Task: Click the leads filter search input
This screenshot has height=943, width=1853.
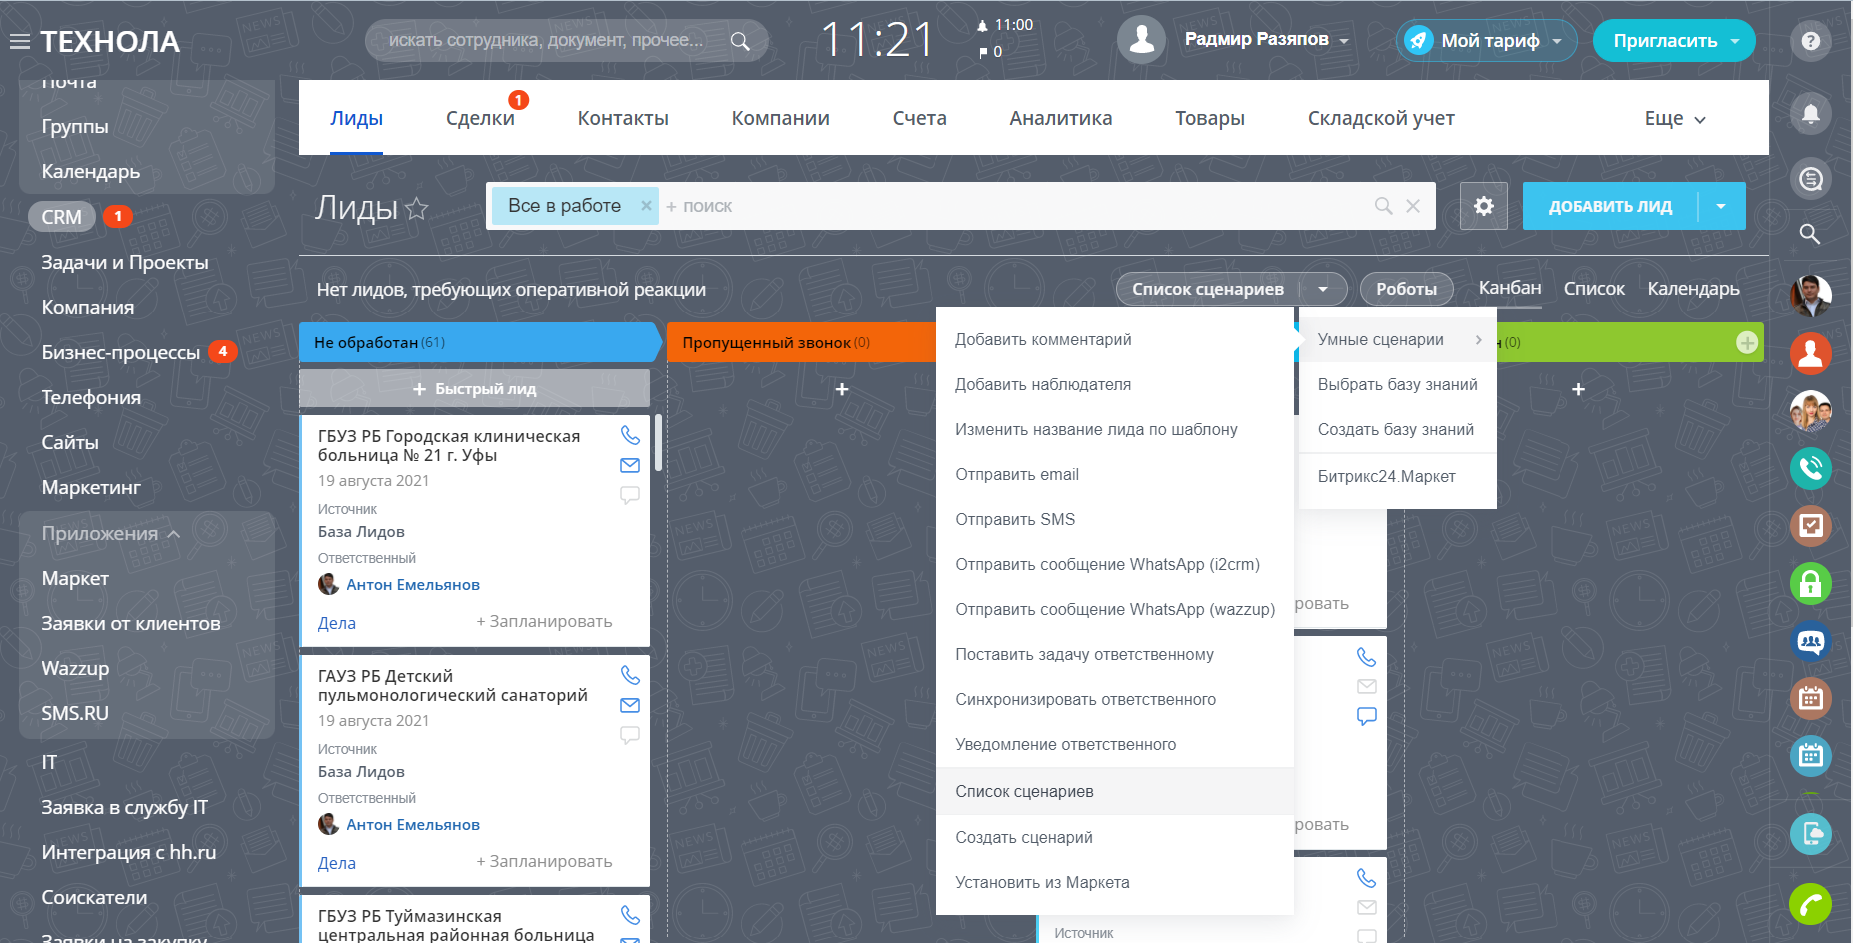Action: coord(1015,206)
